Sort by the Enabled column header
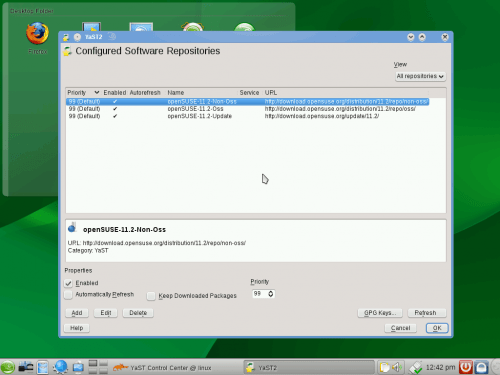The width and height of the screenshot is (500, 375). (x=115, y=93)
